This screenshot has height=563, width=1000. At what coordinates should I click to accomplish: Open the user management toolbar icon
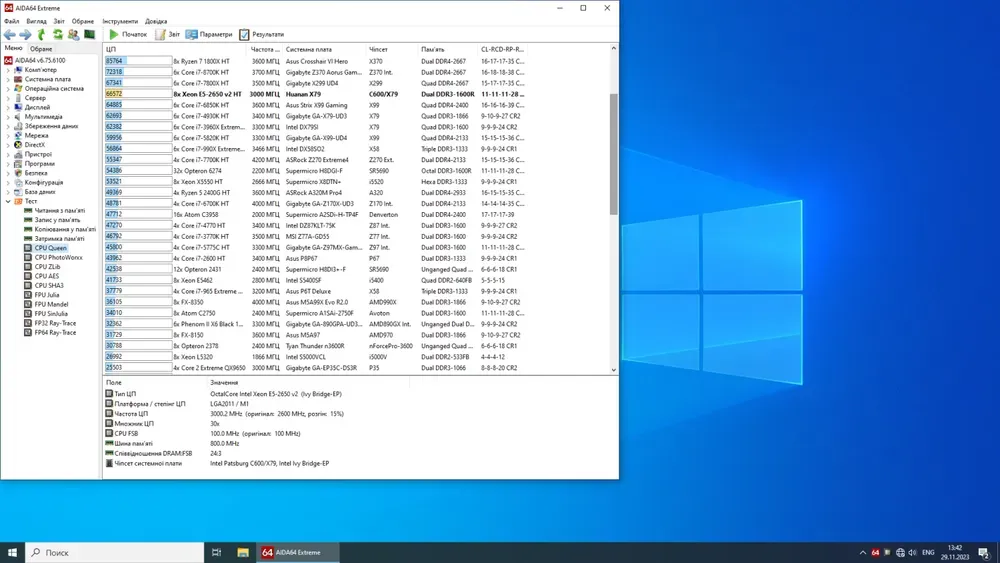(73, 34)
